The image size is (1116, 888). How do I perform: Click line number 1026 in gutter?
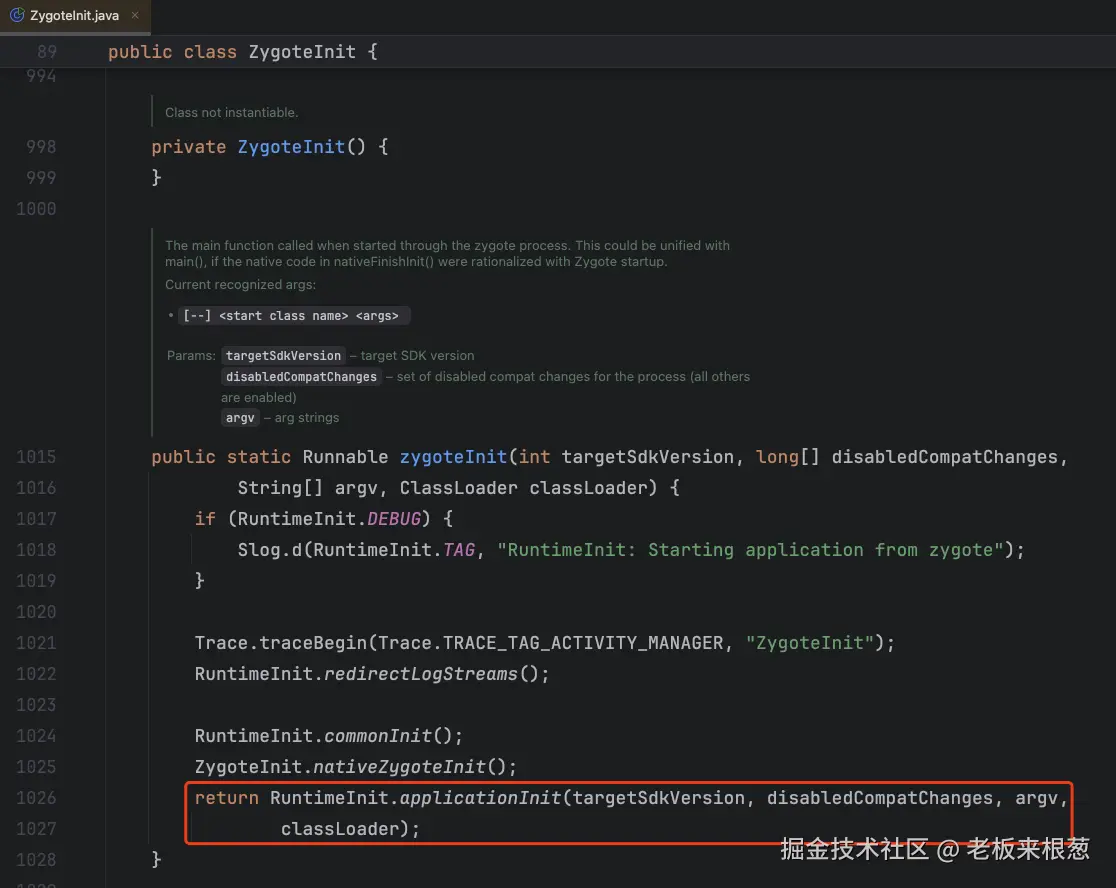click(x=36, y=798)
